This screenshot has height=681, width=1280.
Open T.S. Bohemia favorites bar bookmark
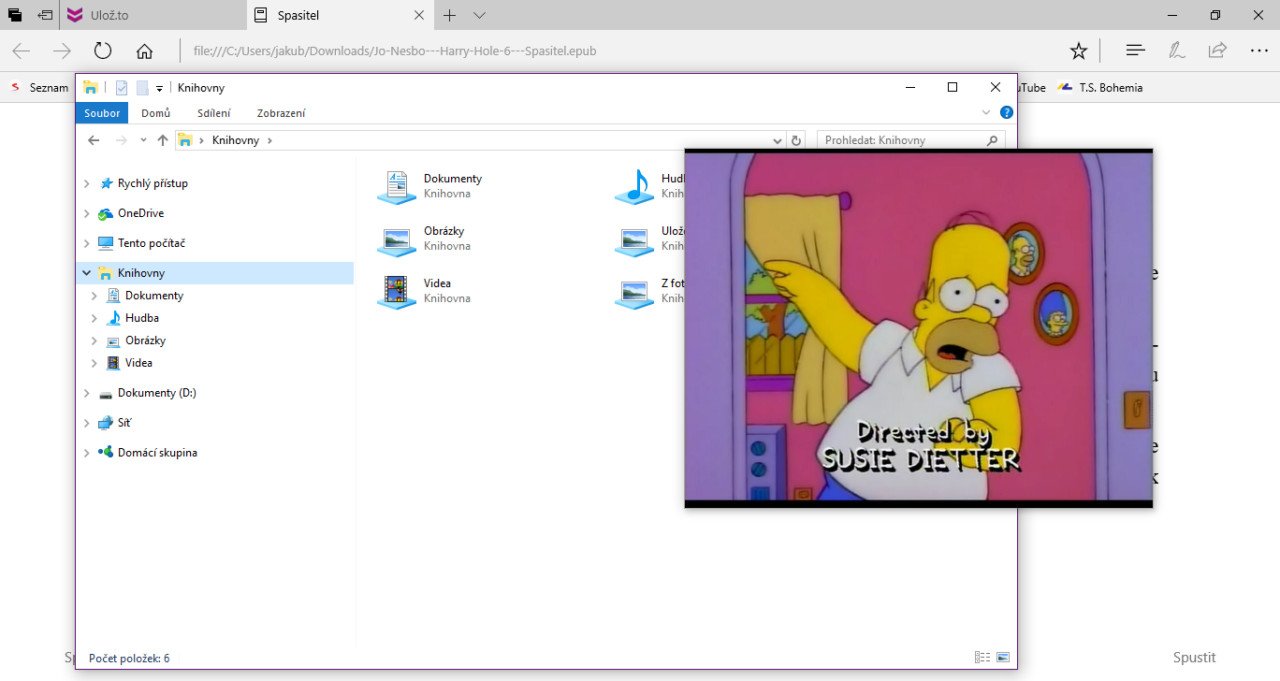[1100, 88]
